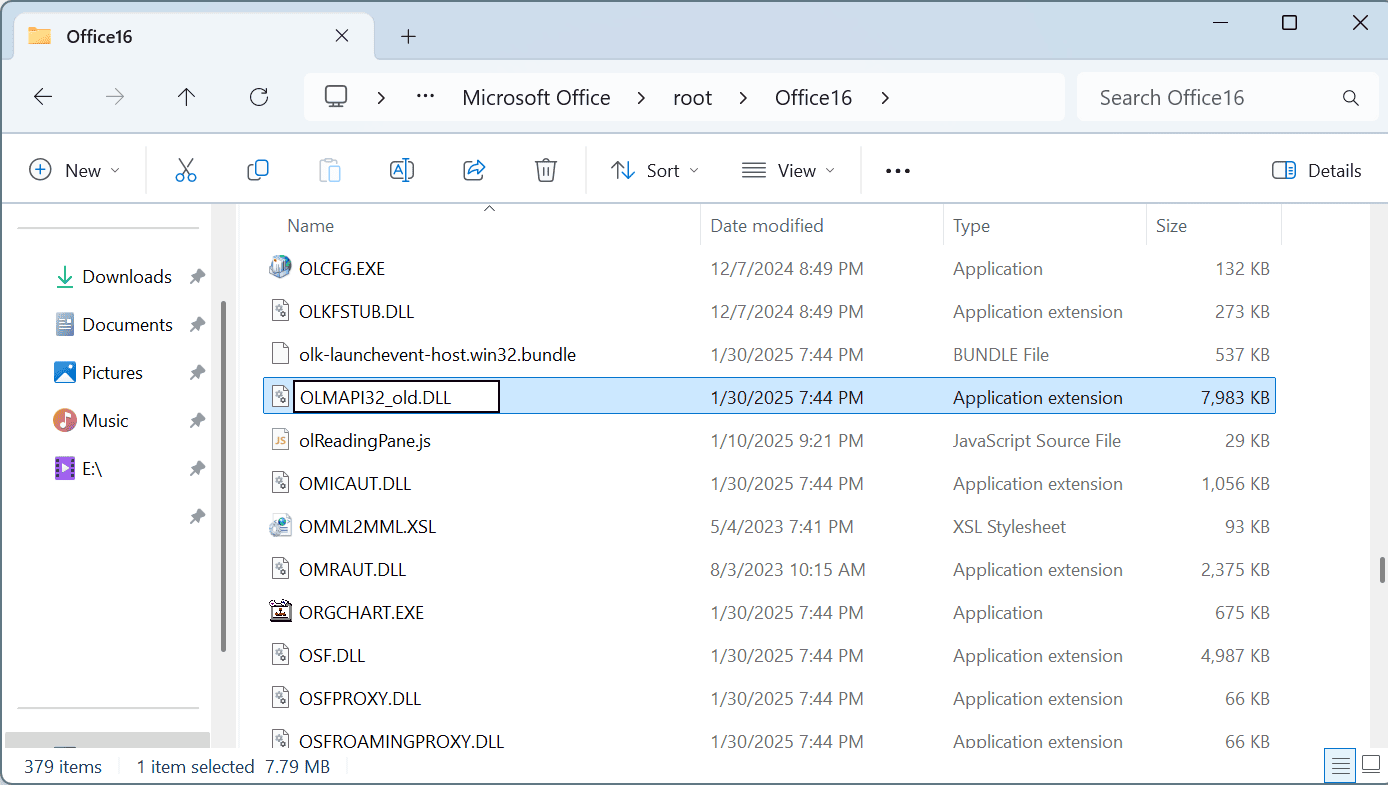Click the Share icon in toolbar

[474, 170]
